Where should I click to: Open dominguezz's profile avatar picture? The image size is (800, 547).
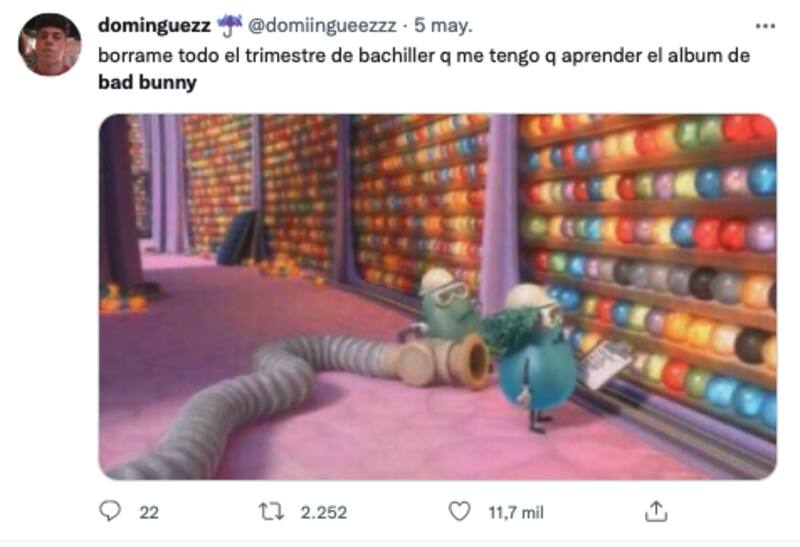(49, 45)
